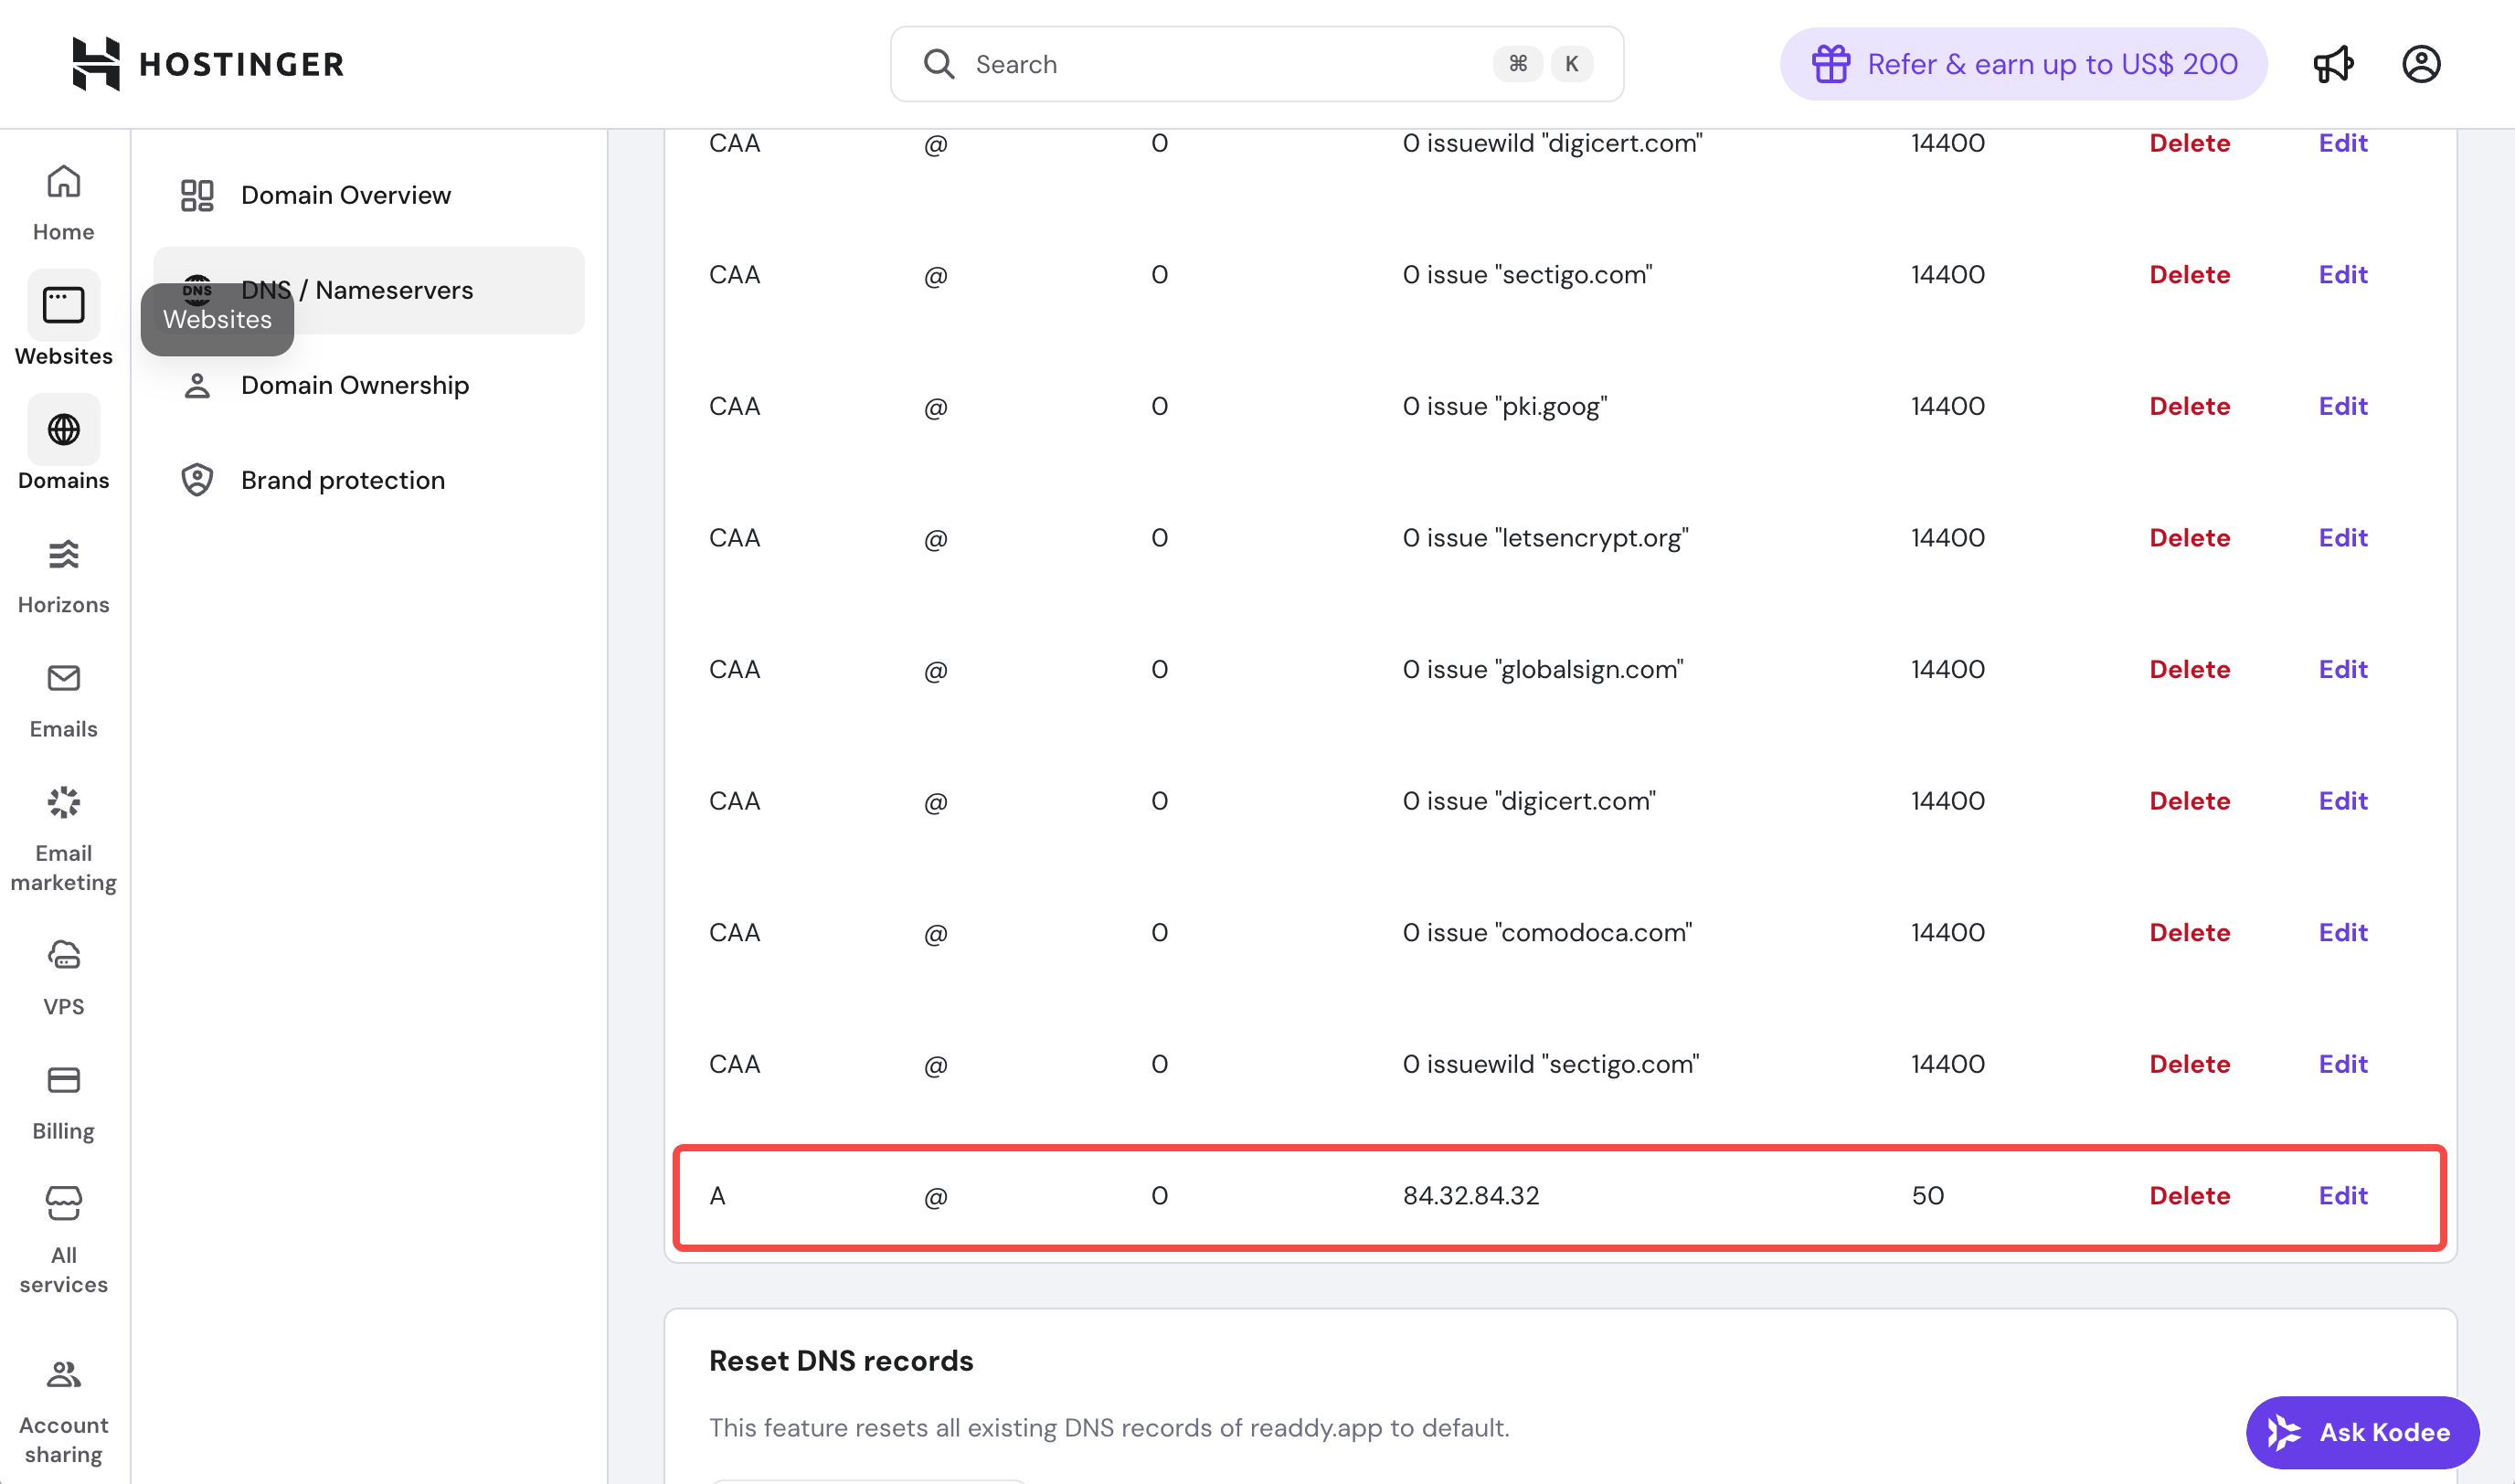
Task: Open the announcements megaphone icon
Action: (x=2333, y=64)
